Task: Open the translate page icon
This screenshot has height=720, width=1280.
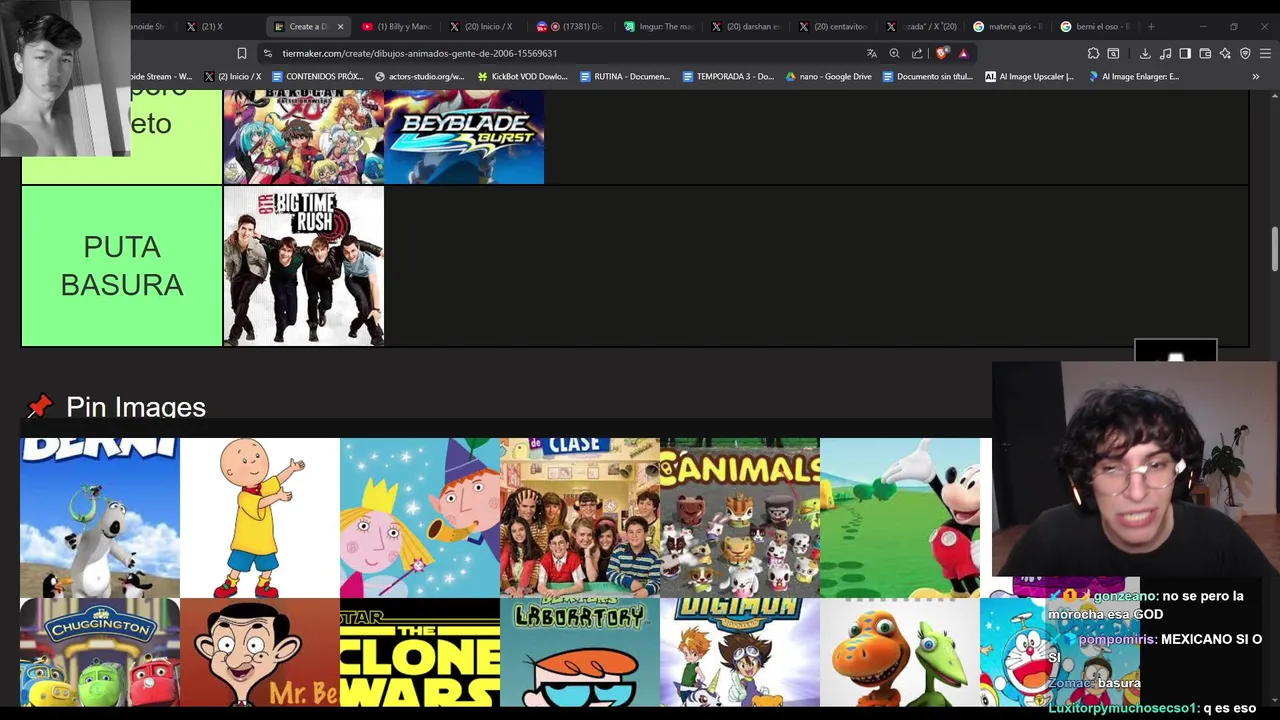Action: click(x=872, y=53)
